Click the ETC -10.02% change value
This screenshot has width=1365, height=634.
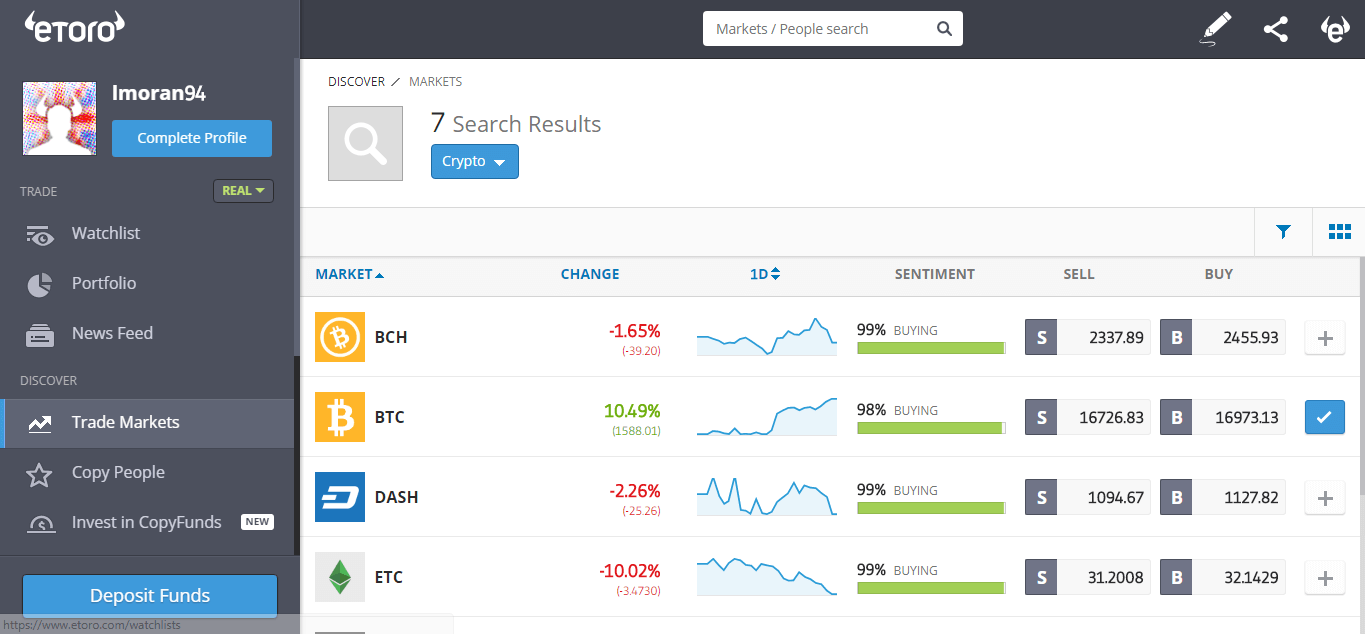click(x=630, y=571)
